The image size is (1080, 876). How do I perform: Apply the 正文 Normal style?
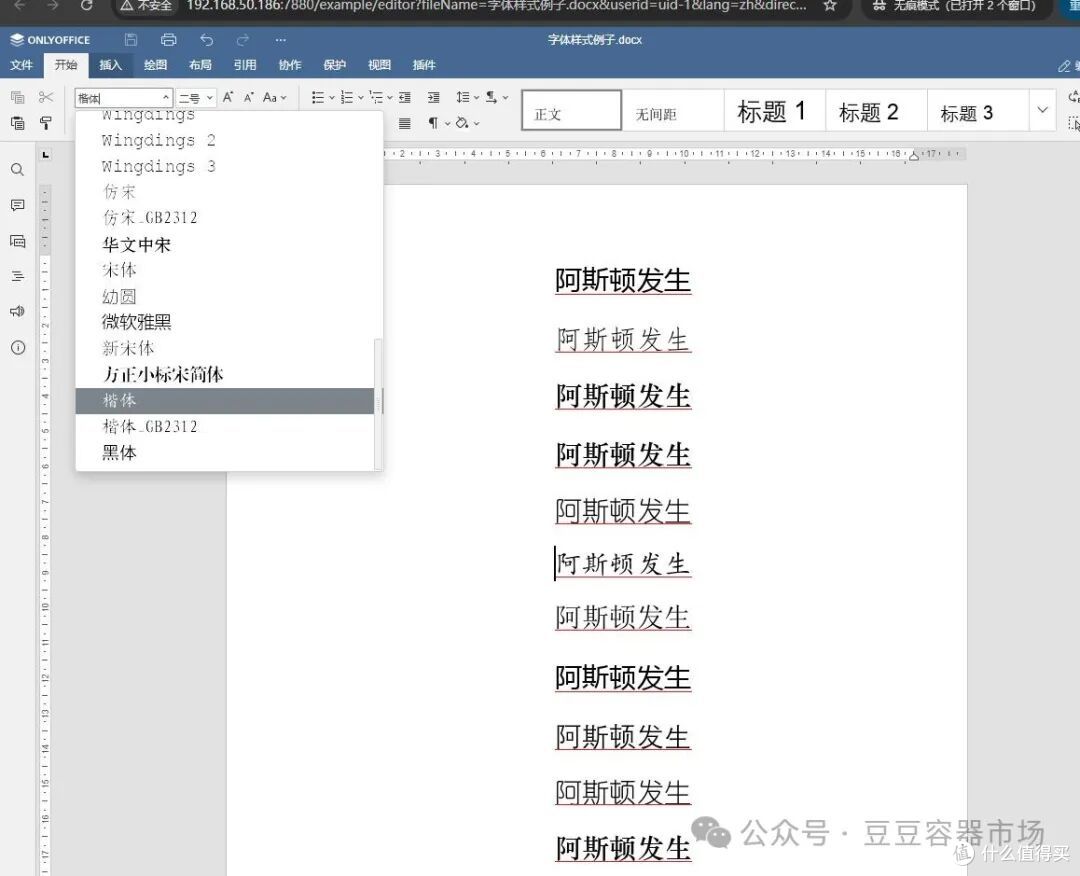point(571,110)
